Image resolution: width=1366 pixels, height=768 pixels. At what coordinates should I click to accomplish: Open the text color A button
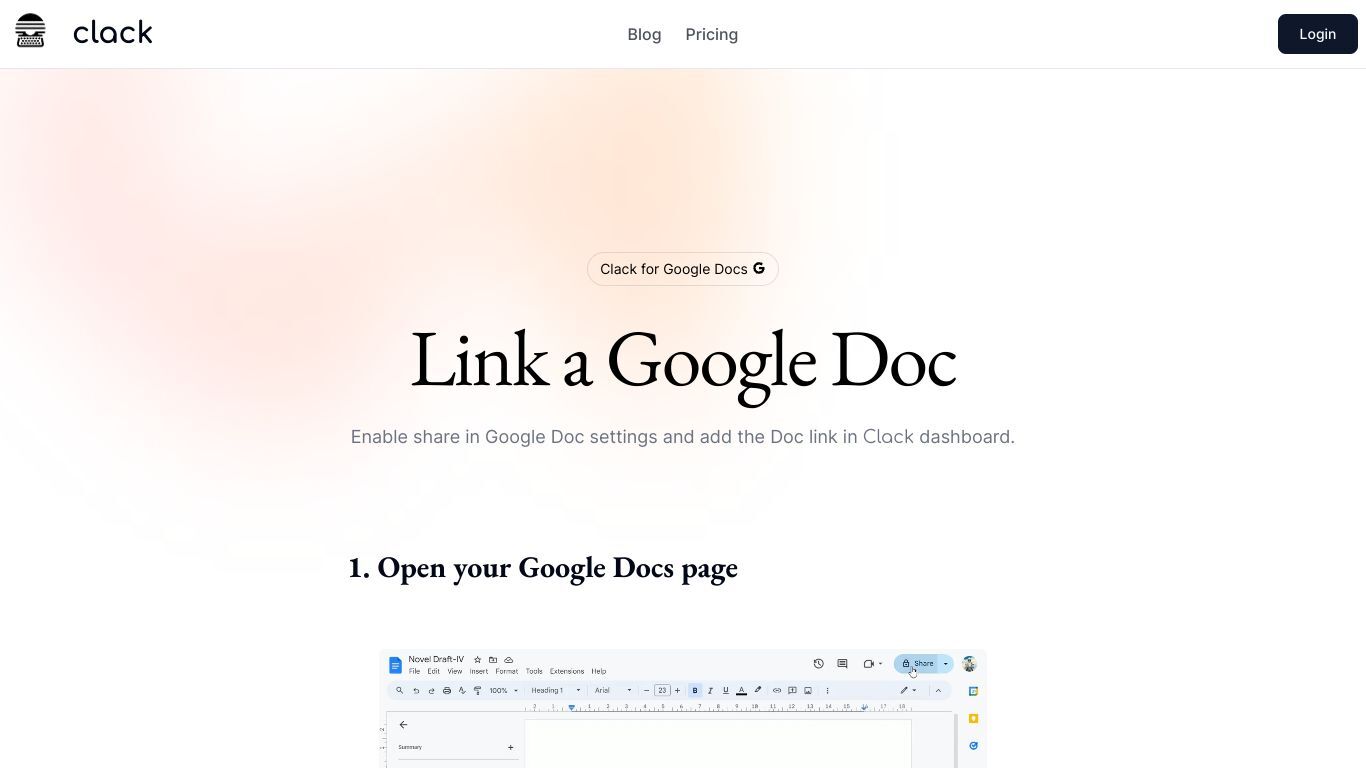pos(741,691)
